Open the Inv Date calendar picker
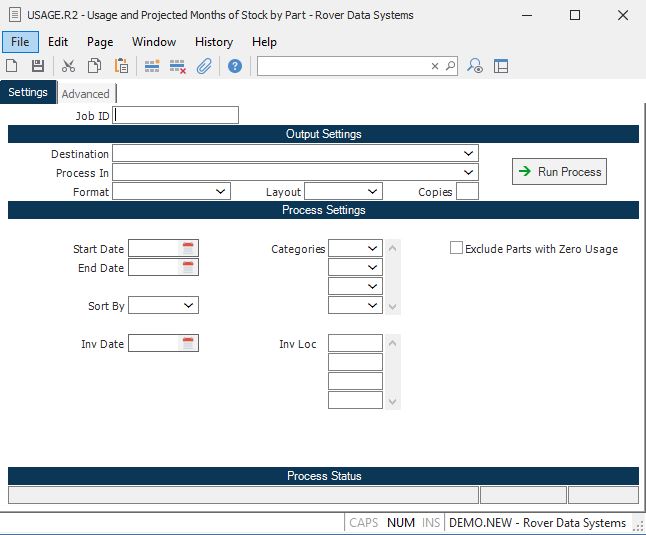 pos(188,343)
